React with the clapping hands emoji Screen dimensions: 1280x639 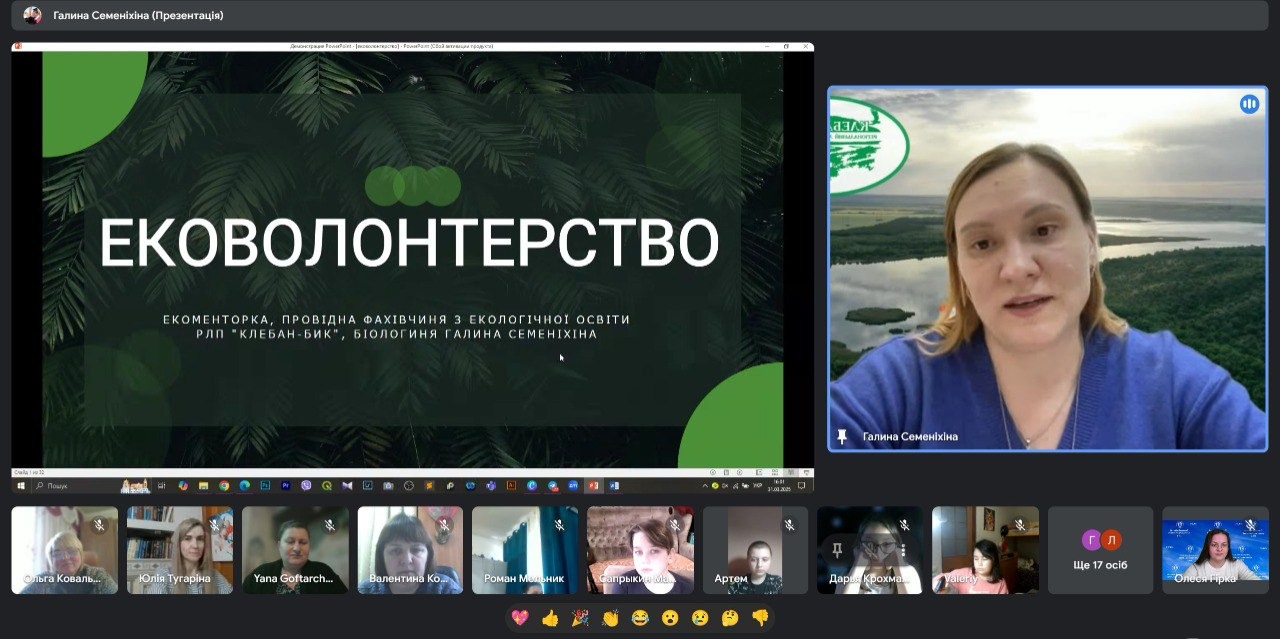point(610,618)
